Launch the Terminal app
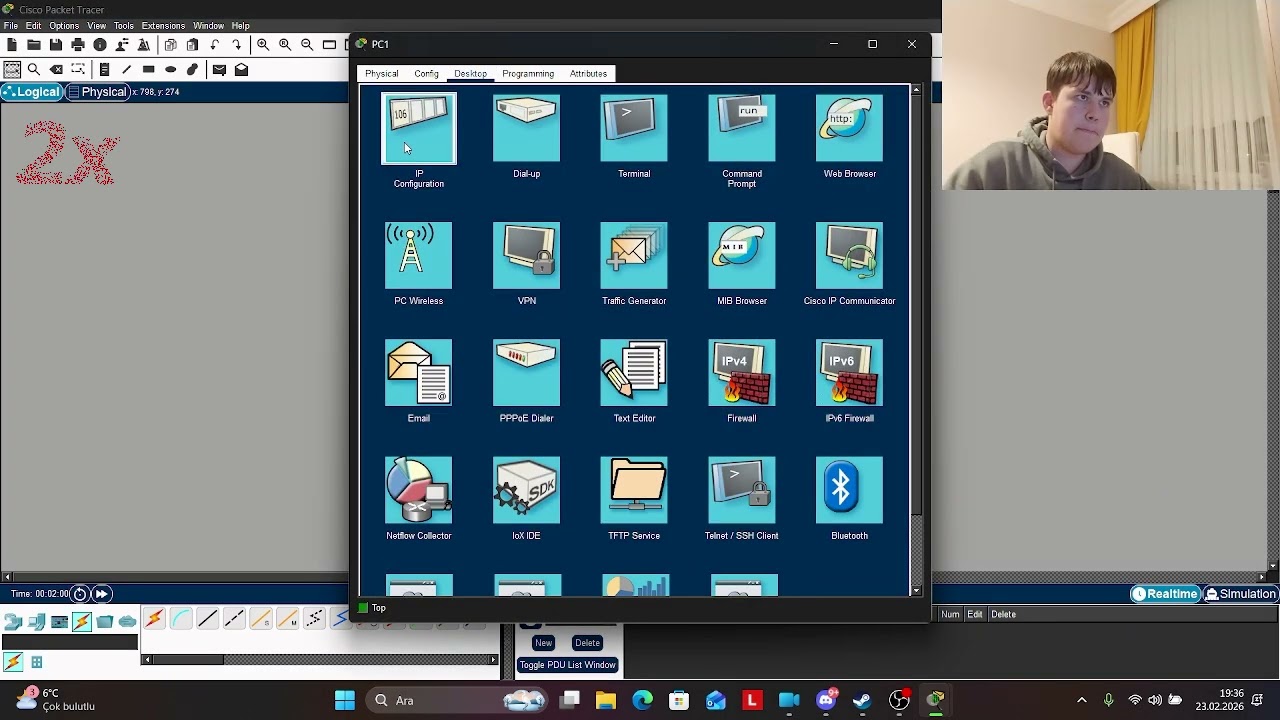The image size is (1280, 720). pyautogui.click(x=634, y=129)
